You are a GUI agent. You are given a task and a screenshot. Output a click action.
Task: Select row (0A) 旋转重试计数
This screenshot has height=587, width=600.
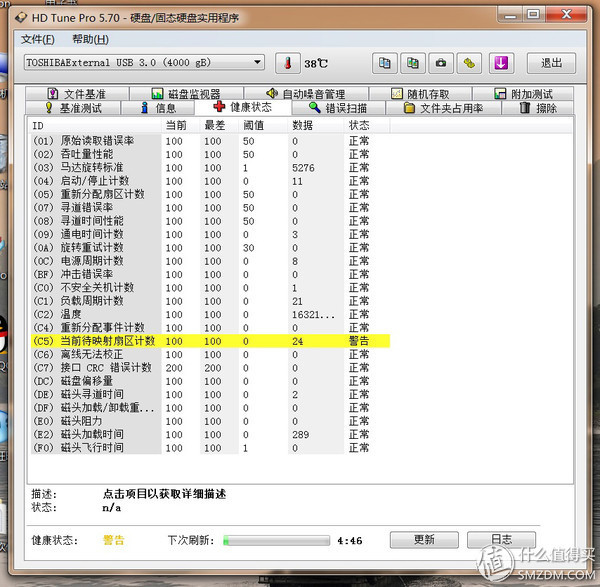coord(210,248)
